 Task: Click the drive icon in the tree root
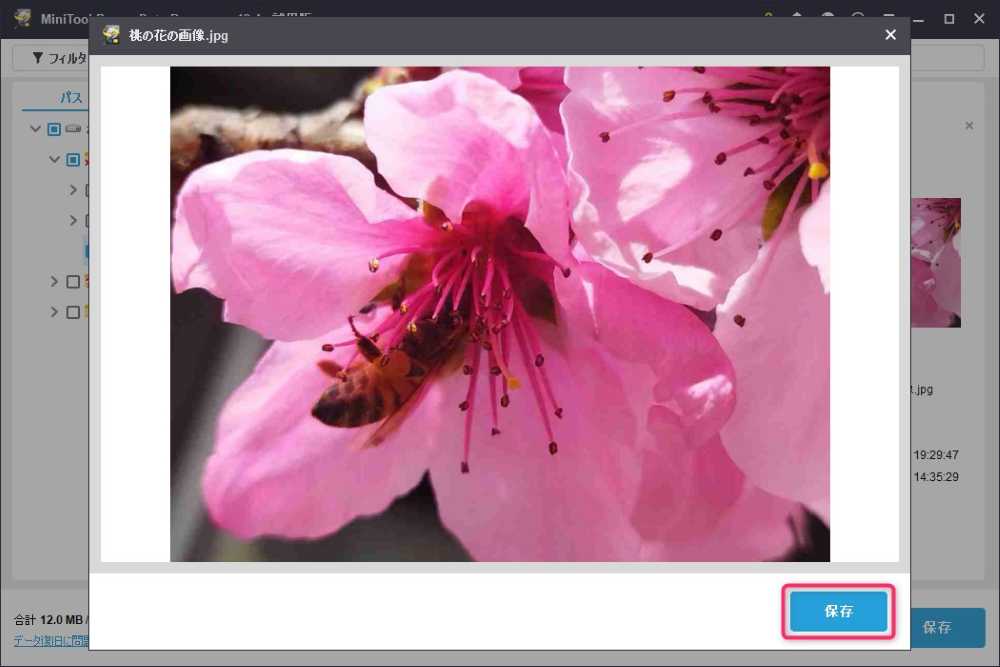coord(74,129)
